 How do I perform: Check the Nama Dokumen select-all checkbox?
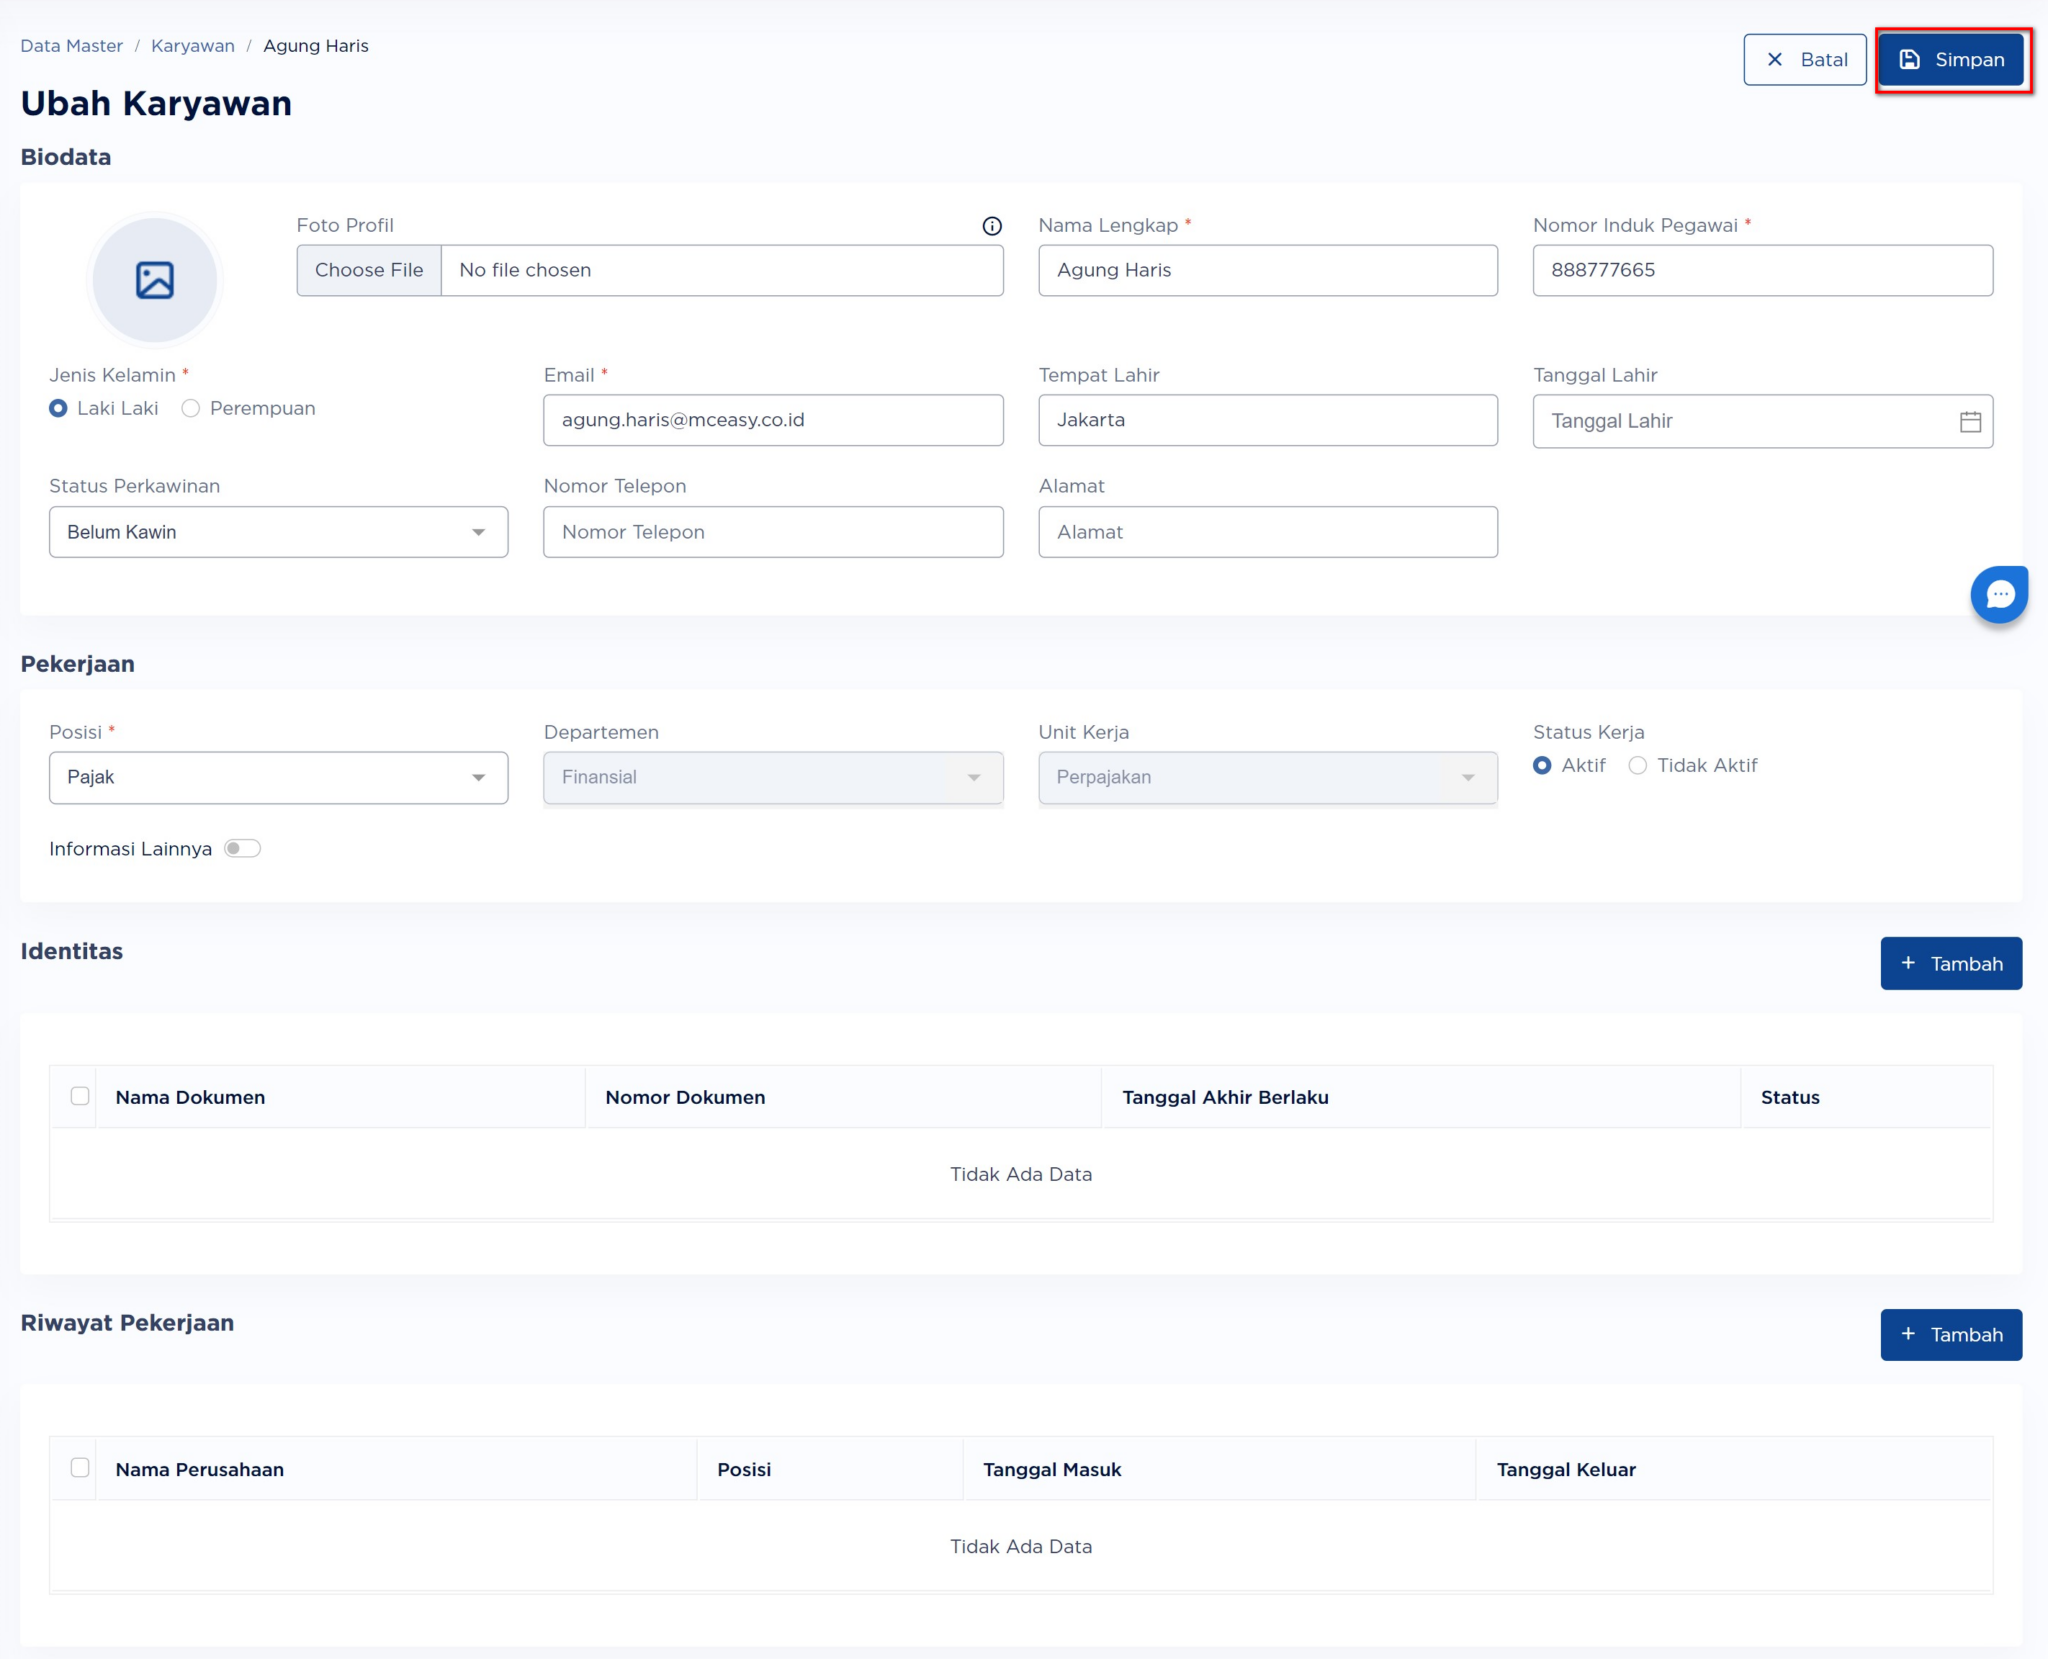pyautogui.click(x=80, y=1096)
